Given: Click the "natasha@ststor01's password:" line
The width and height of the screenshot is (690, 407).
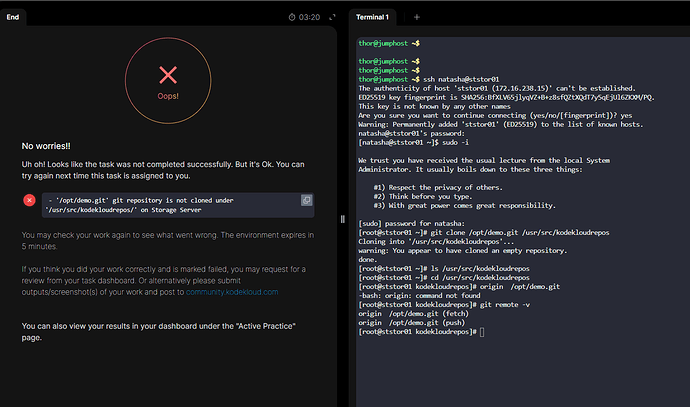Looking at the screenshot, I should [x=411, y=133].
